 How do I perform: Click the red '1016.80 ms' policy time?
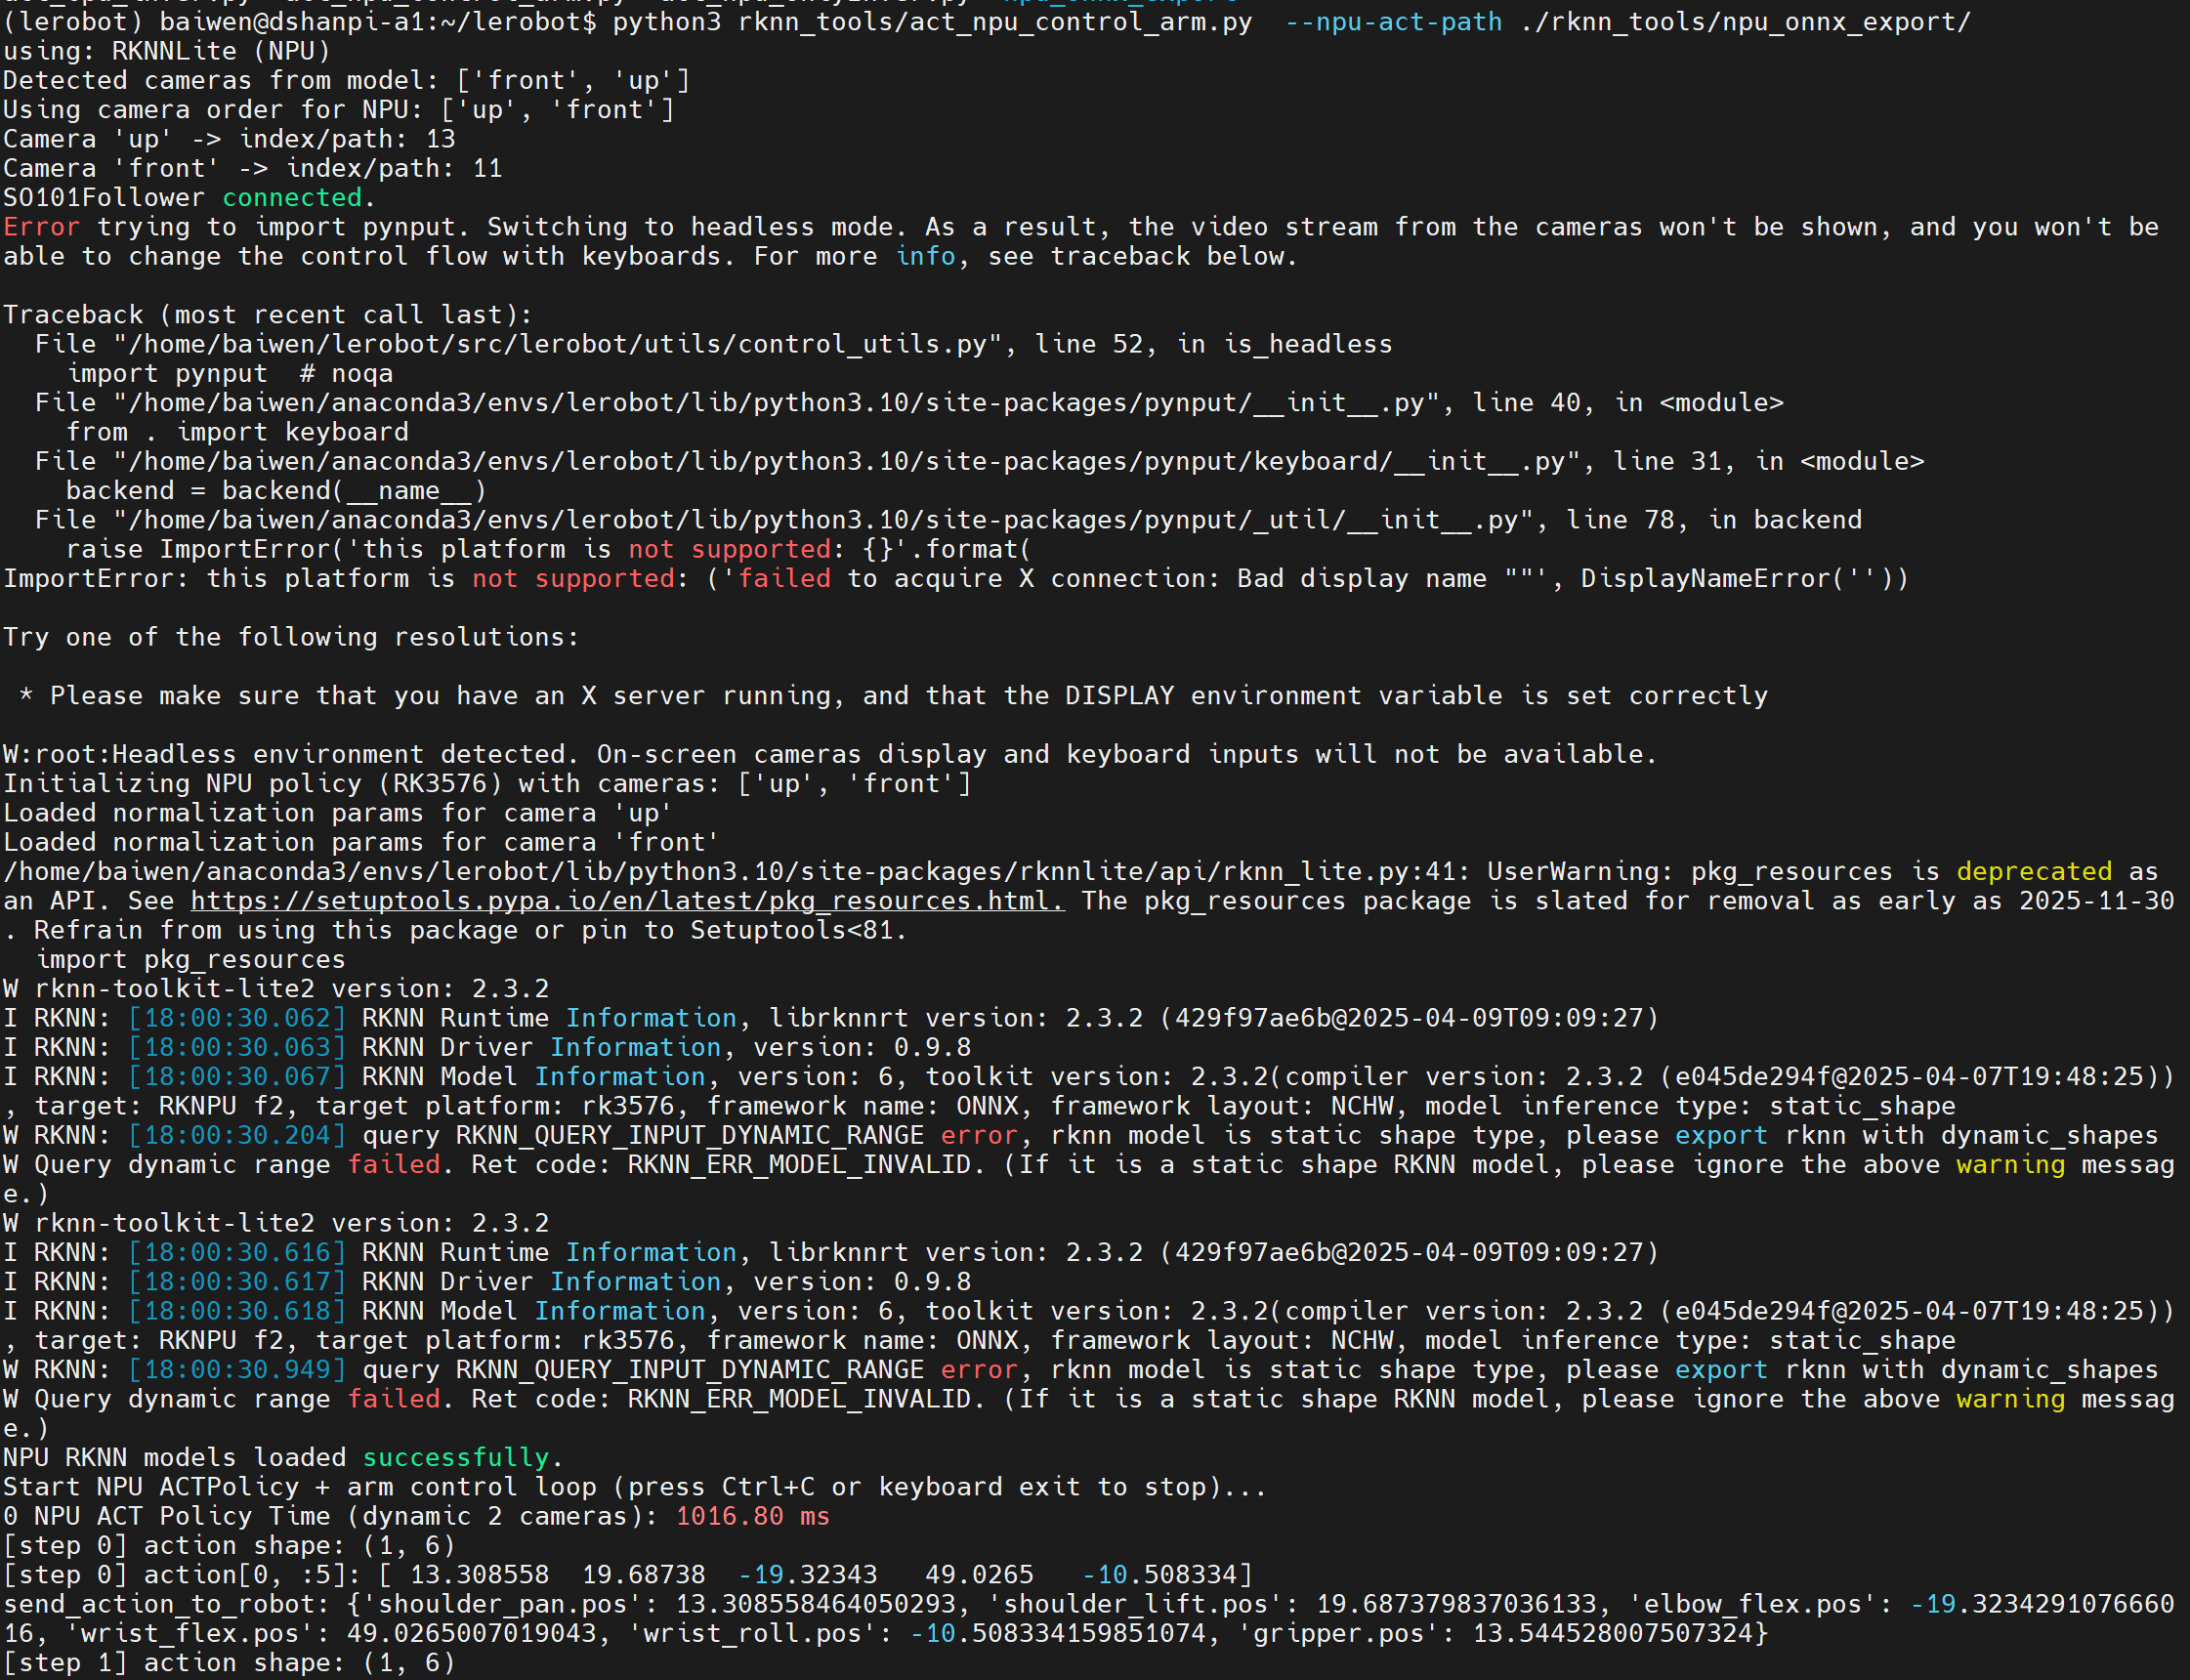(752, 1517)
